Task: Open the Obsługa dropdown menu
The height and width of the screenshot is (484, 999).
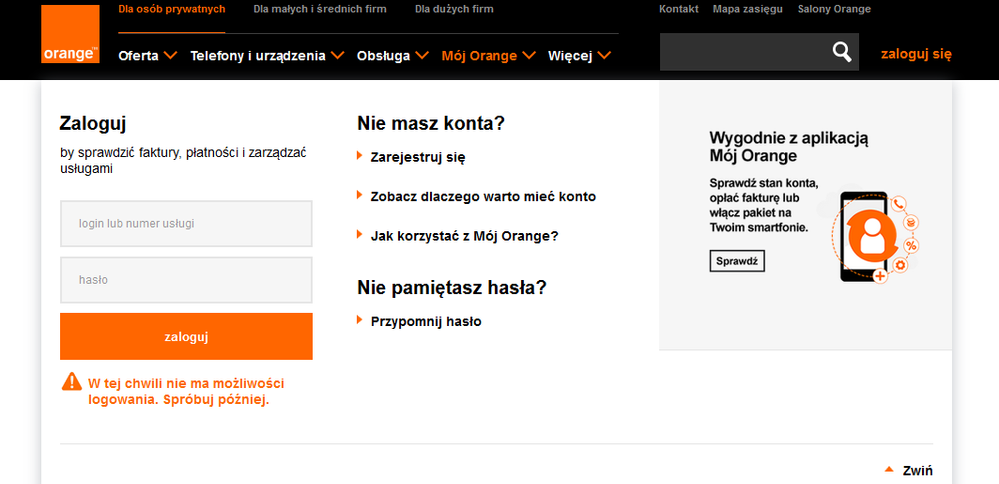Action: (x=392, y=56)
